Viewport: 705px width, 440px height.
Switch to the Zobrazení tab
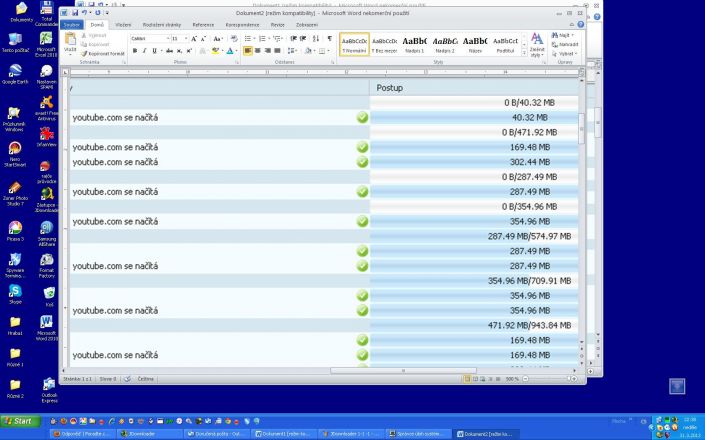[x=307, y=25]
